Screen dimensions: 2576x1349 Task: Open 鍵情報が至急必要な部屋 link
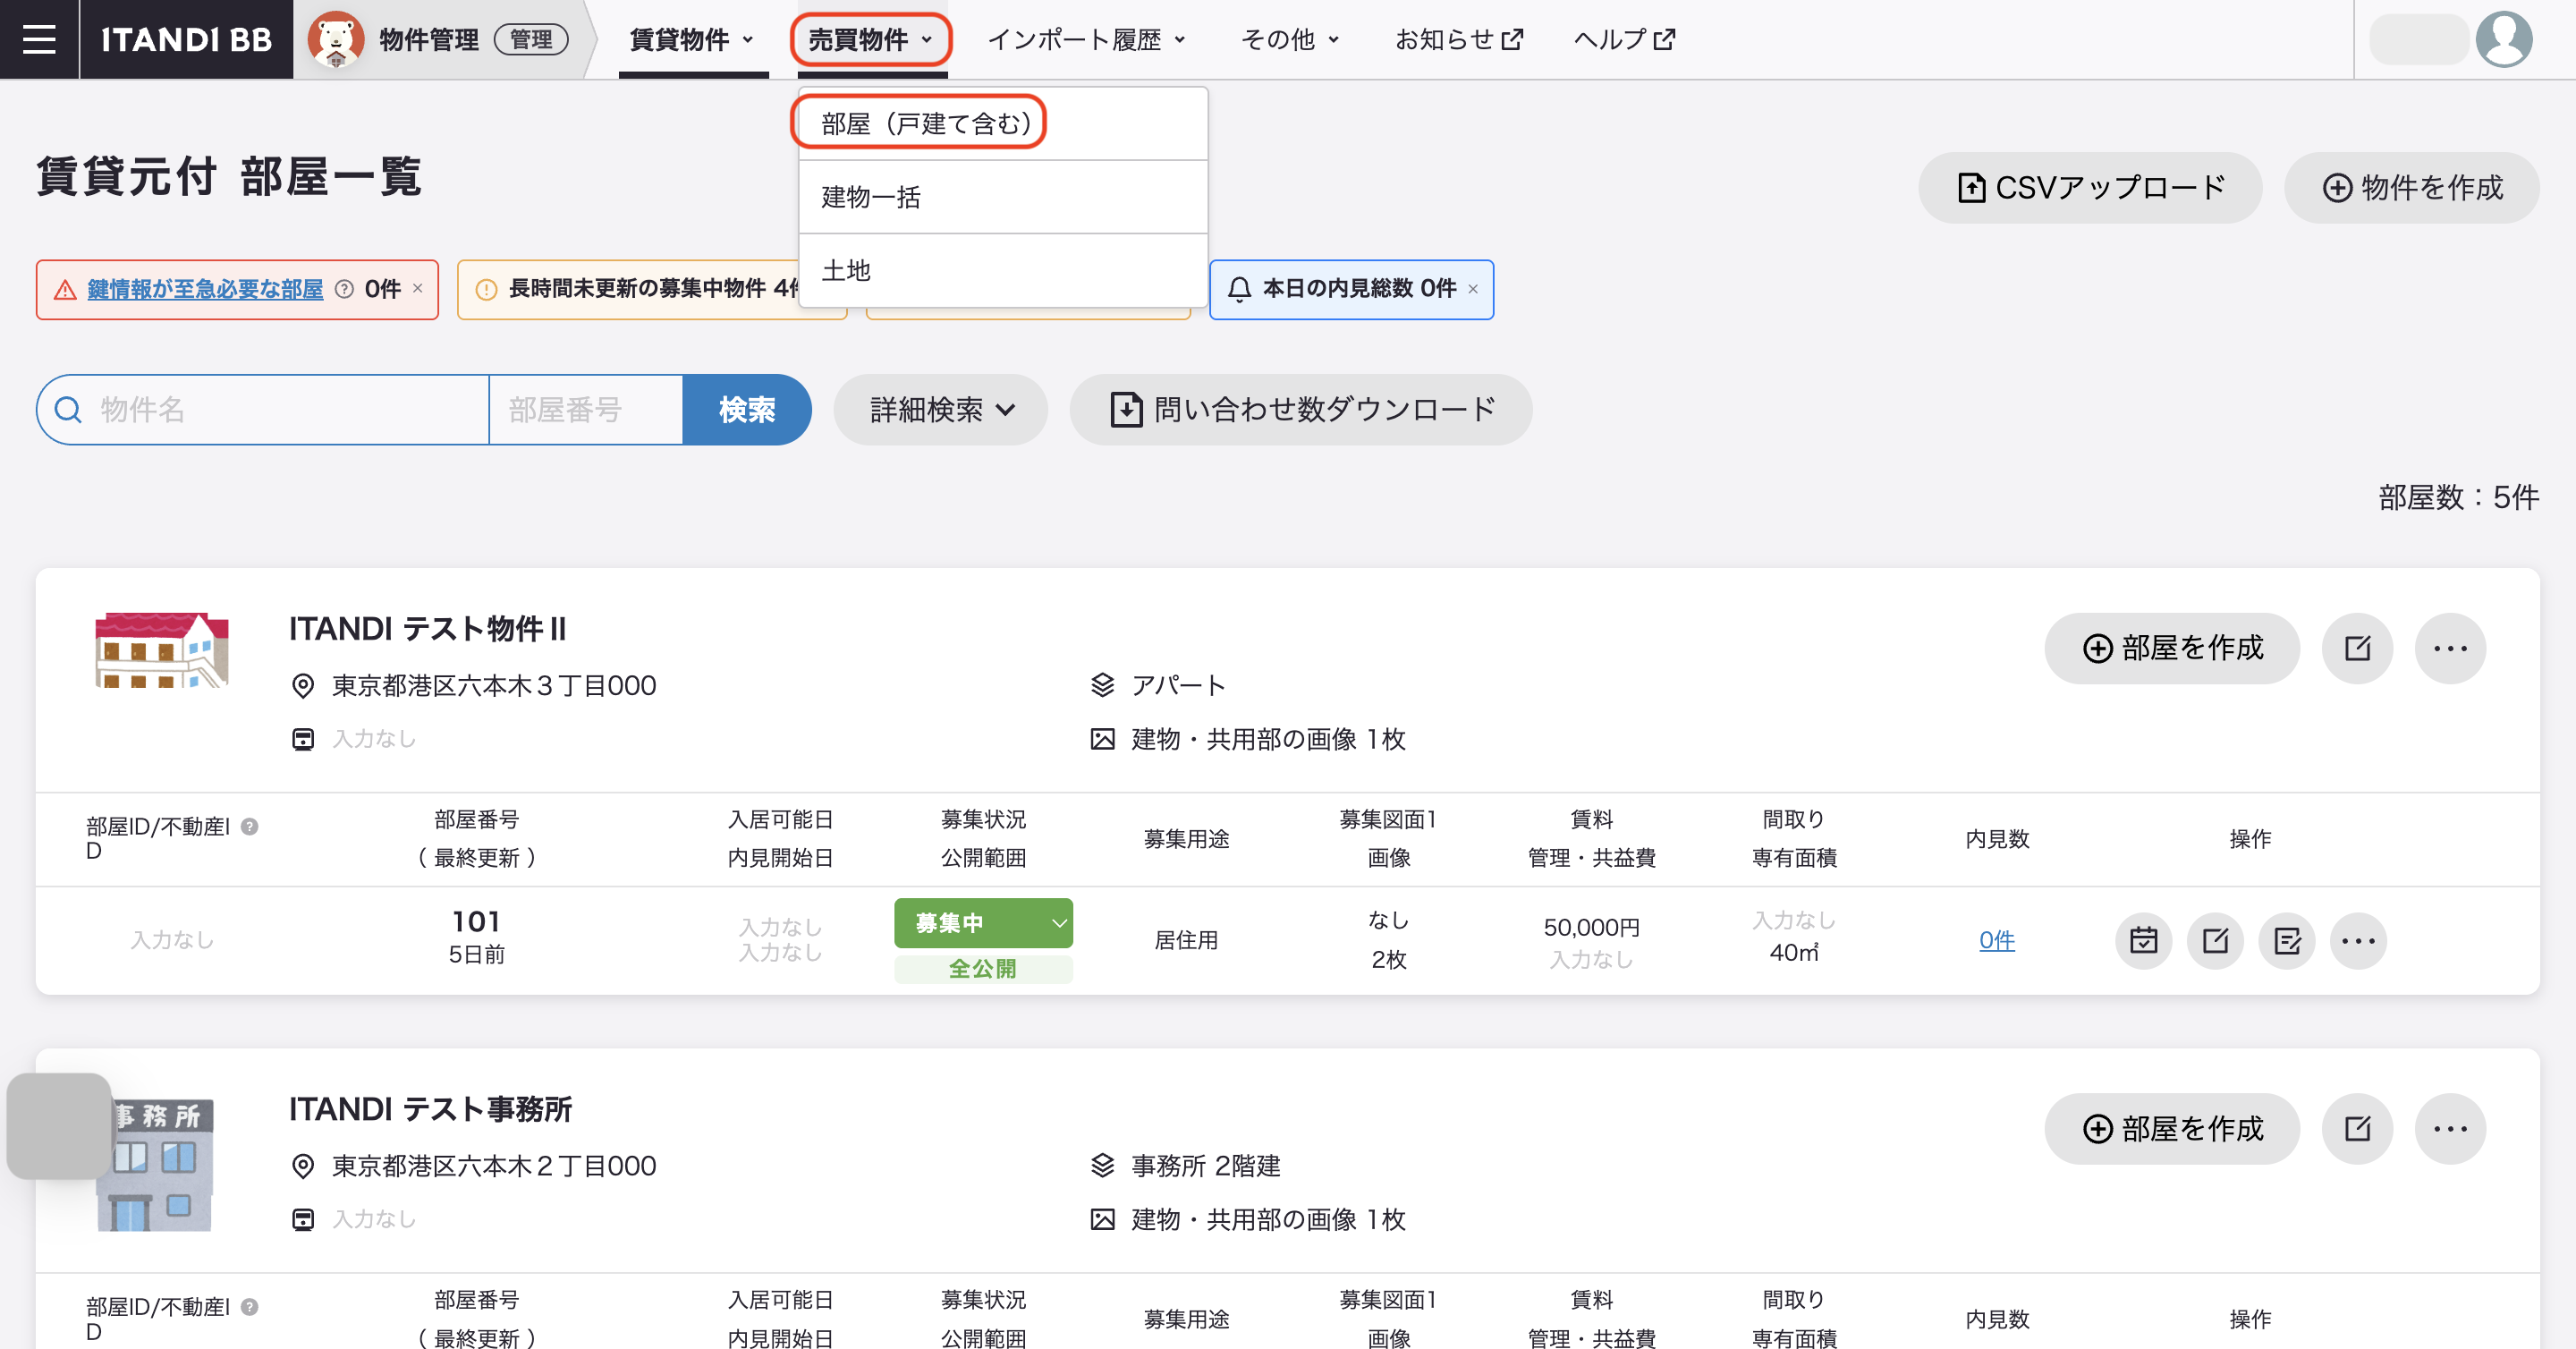tap(205, 289)
